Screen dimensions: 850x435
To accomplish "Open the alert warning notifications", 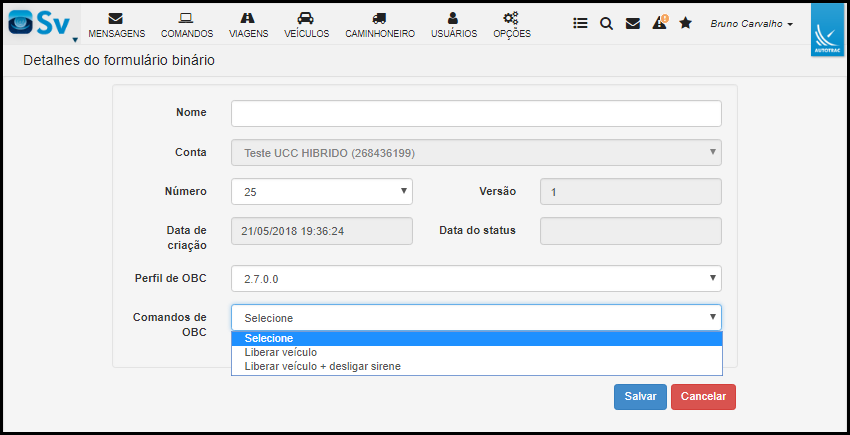I will pyautogui.click(x=659, y=23).
